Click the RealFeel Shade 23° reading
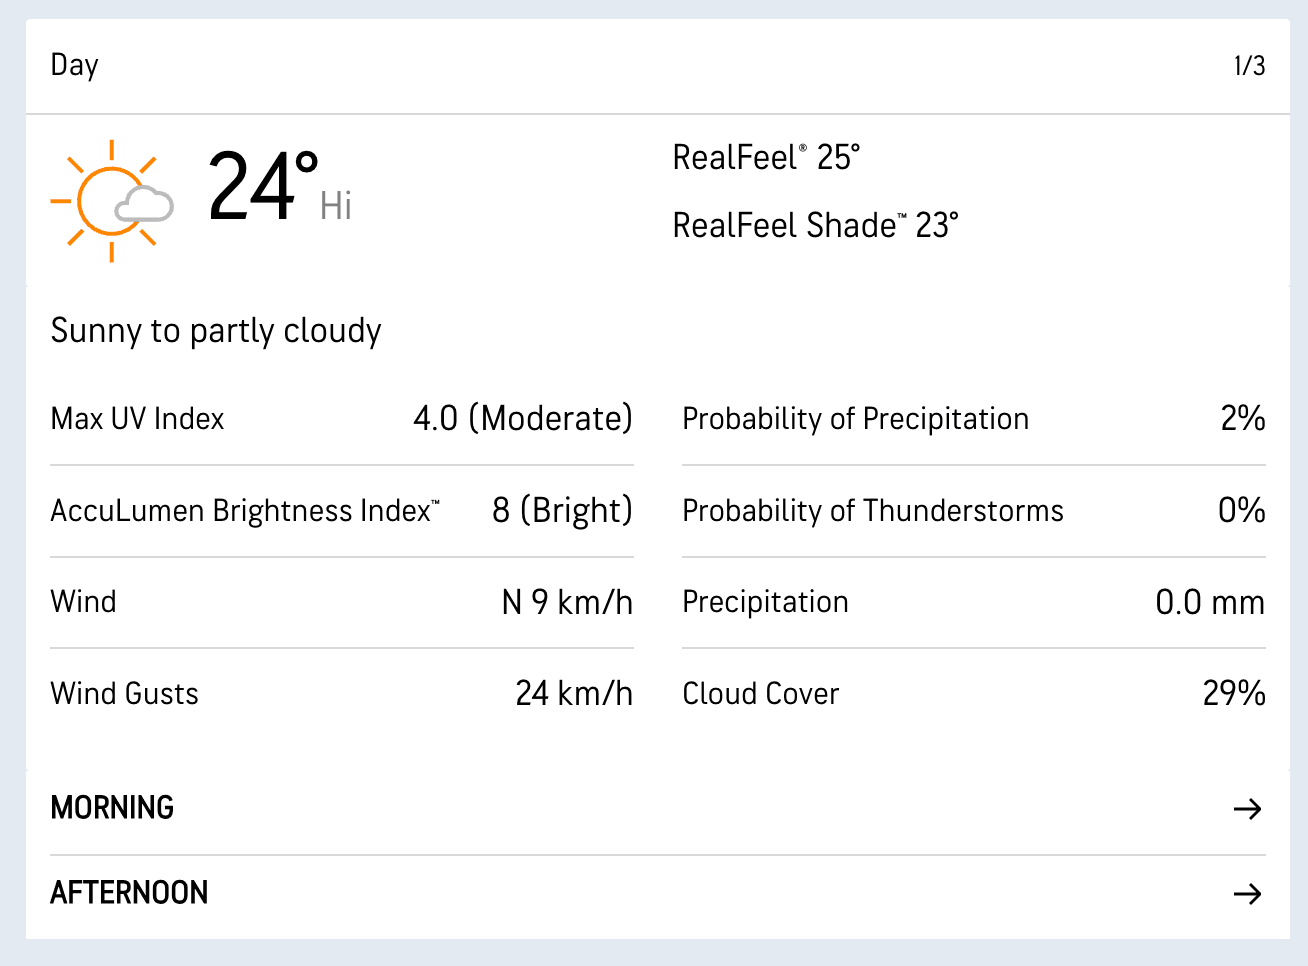 pos(815,226)
